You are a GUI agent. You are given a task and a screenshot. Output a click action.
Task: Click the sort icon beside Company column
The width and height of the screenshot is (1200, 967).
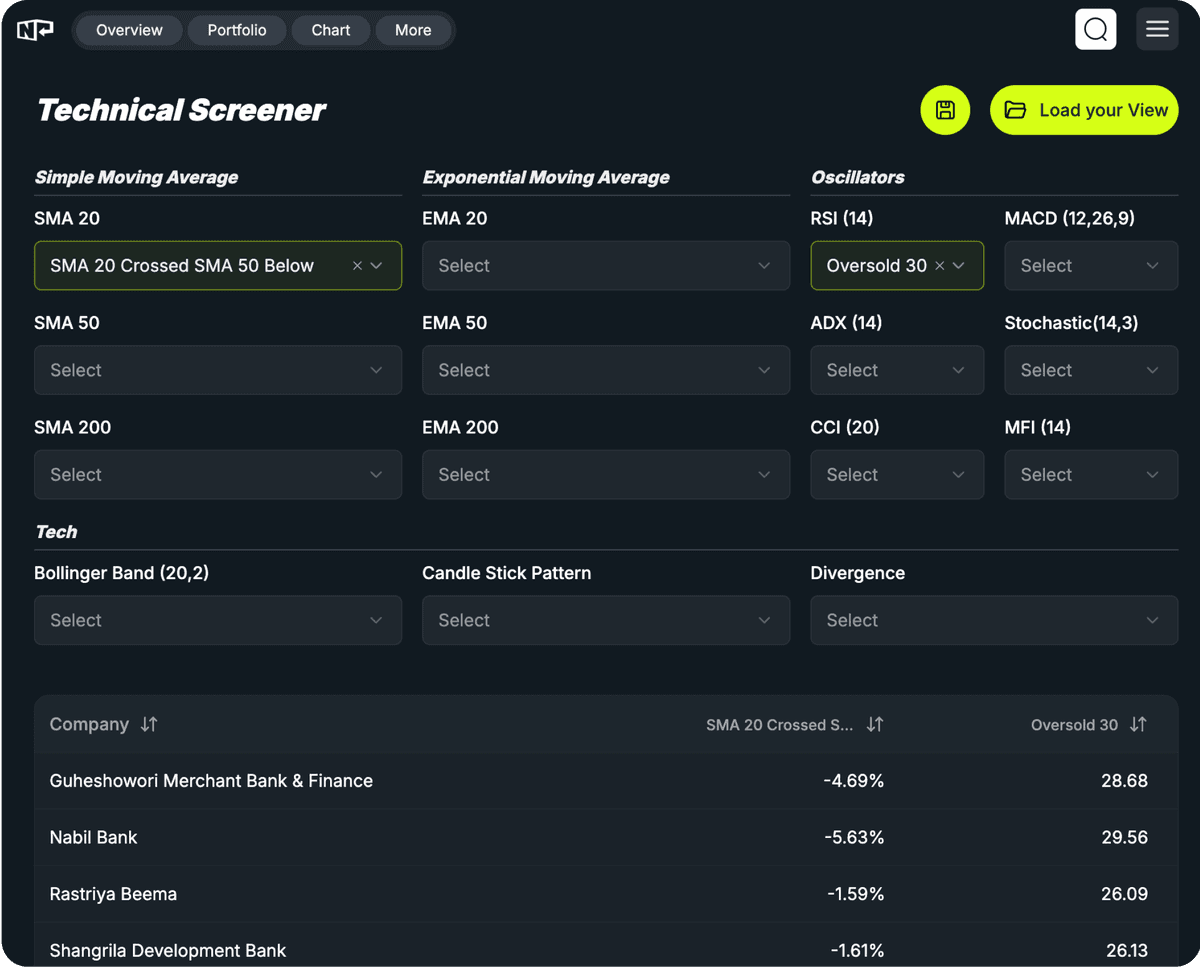(148, 724)
